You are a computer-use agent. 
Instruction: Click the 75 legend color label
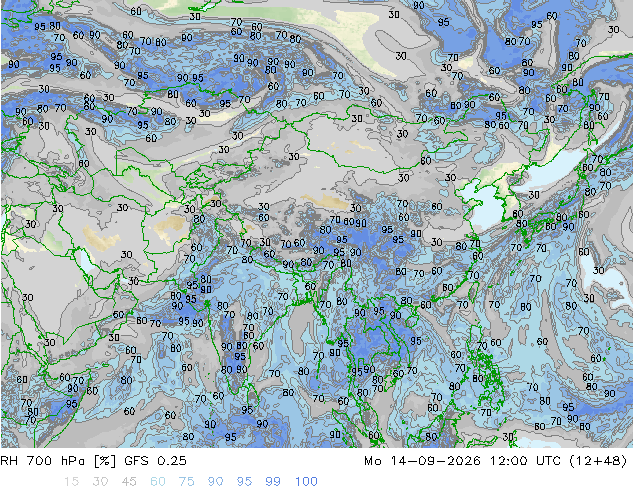(x=186, y=482)
